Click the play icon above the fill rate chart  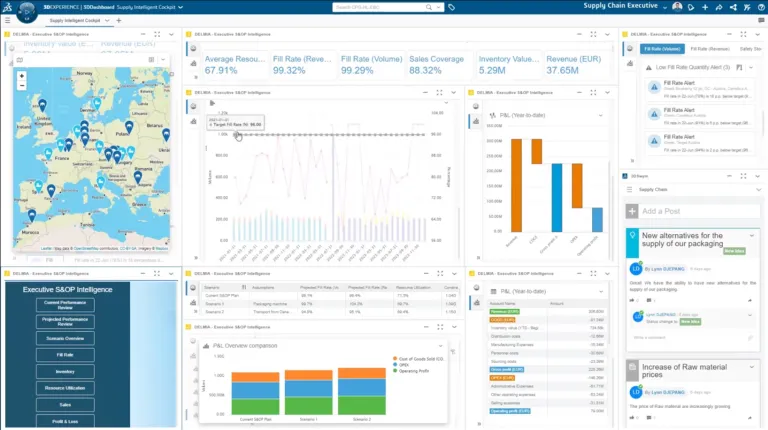[x=212, y=103]
